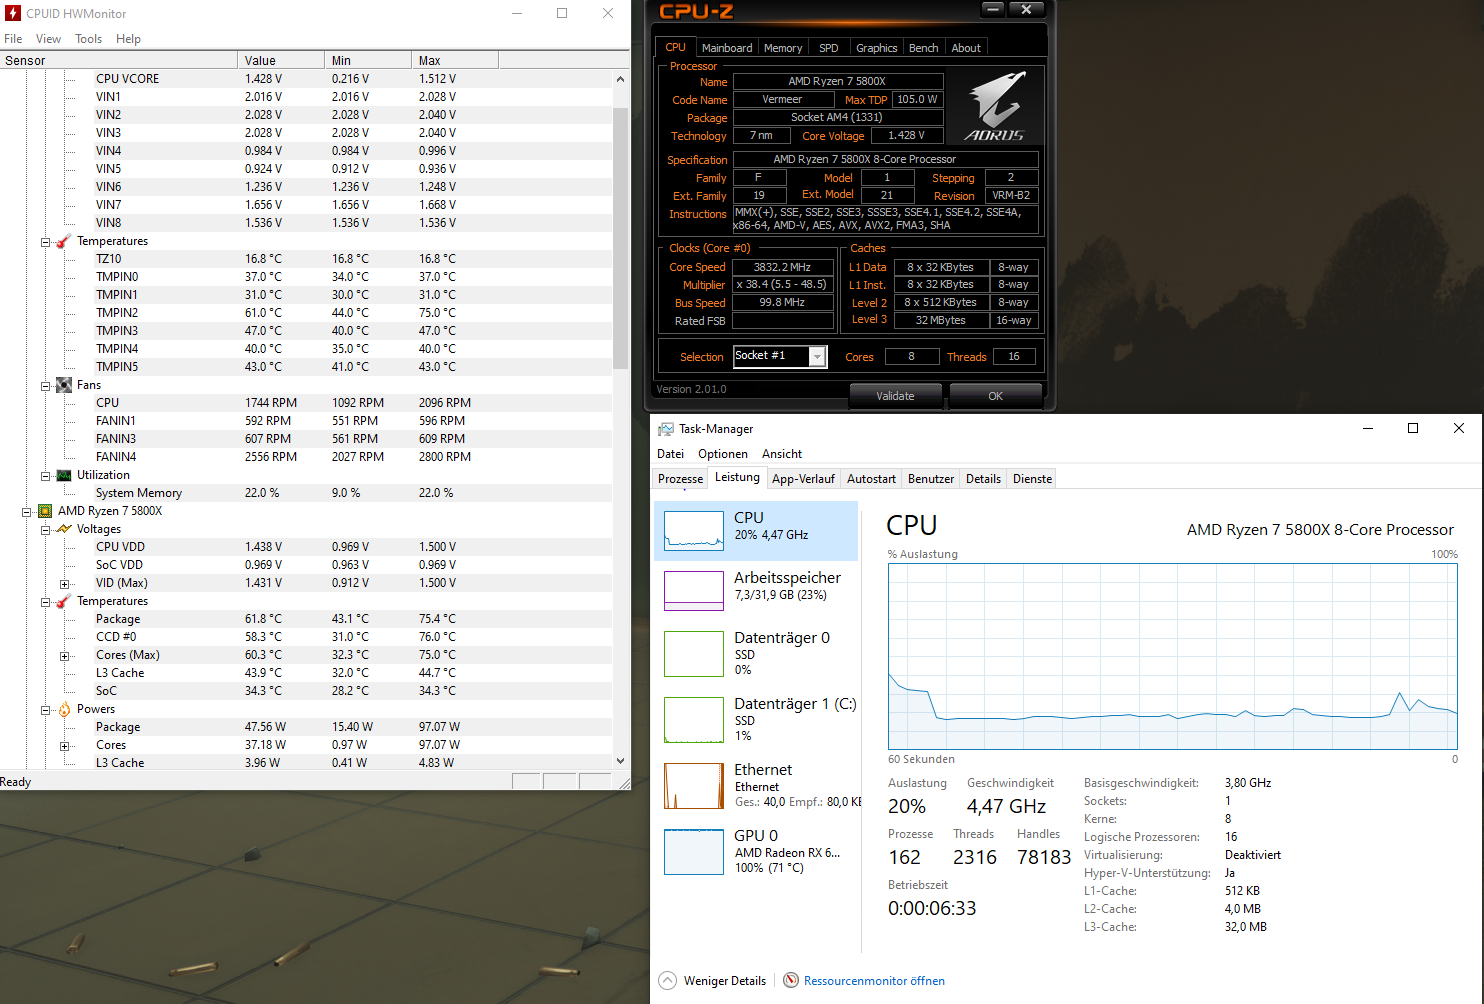This screenshot has width=1484, height=1004.
Task: Click the Powers flame icon in HWMonitor
Action: coord(64,709)
